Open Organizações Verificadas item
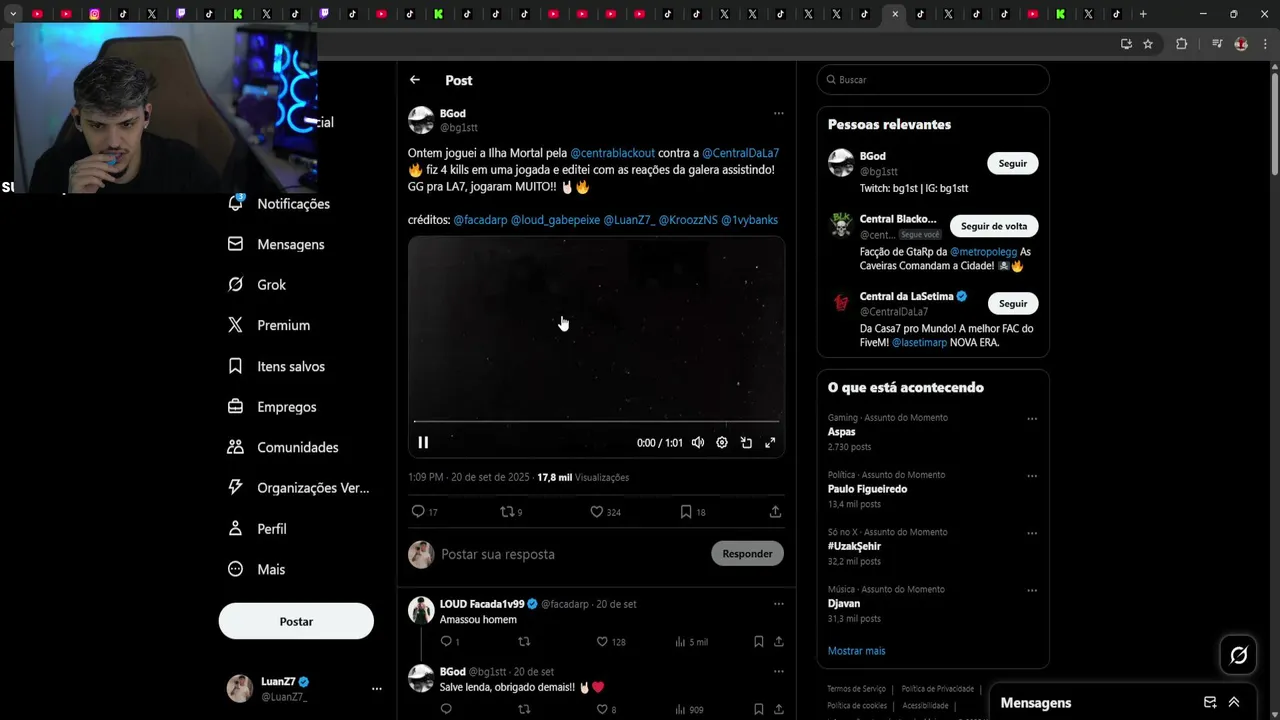Viewport: 1280px width, 720px height. [299, 488]
